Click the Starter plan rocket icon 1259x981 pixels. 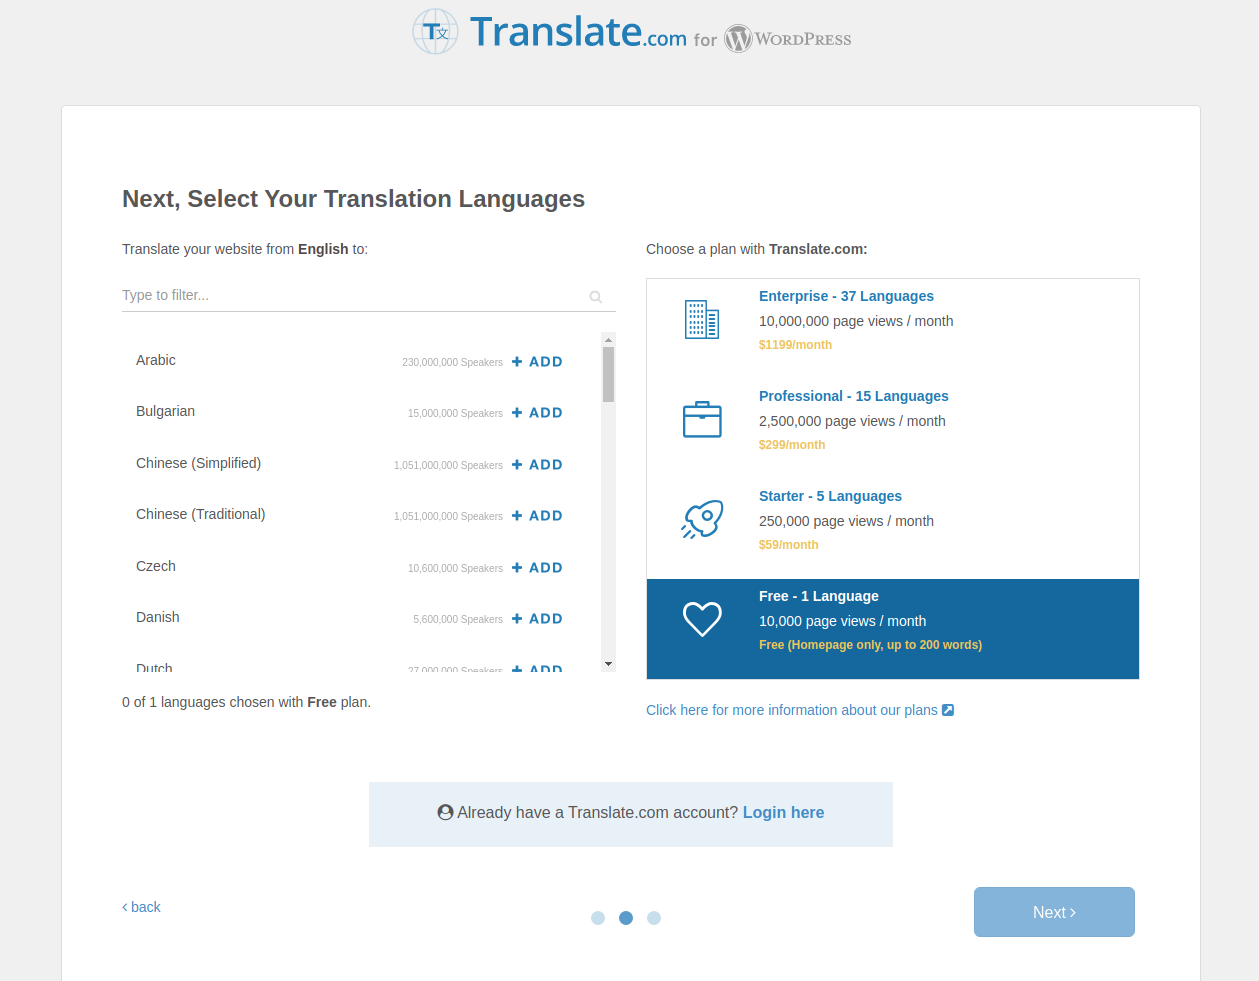click(702, 519)
